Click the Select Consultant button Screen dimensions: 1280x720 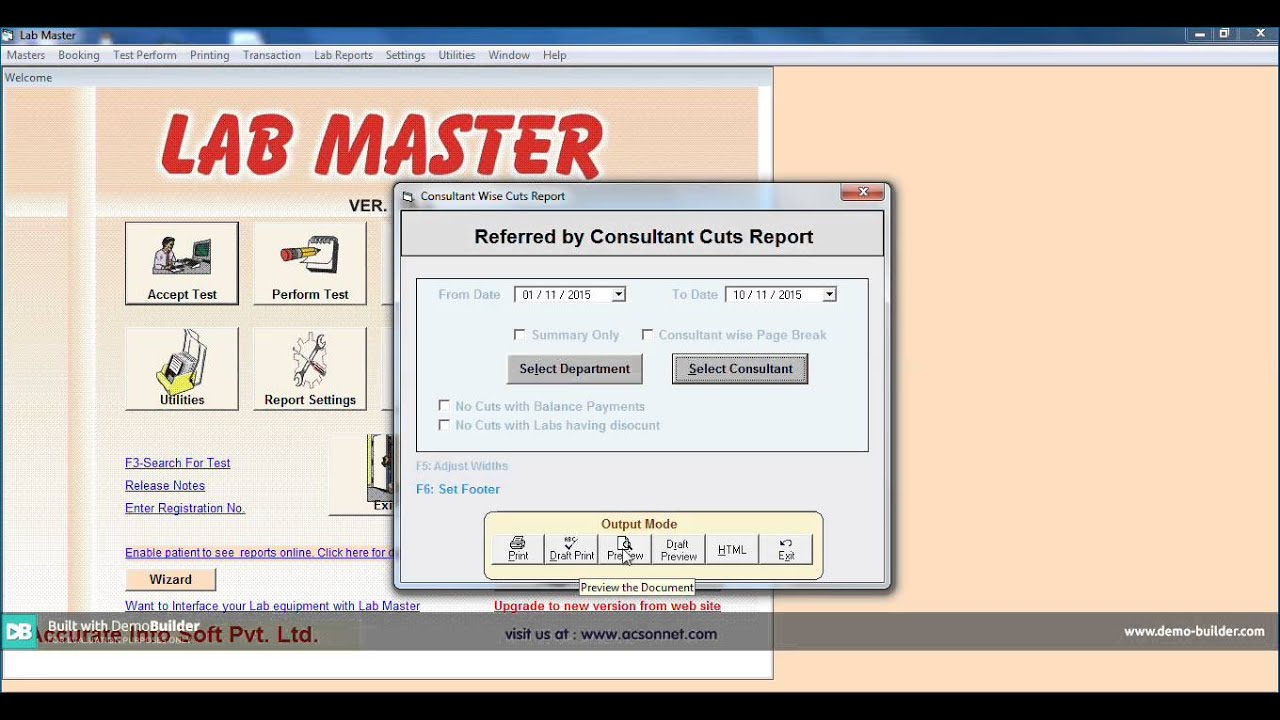(x=740, y=369)
